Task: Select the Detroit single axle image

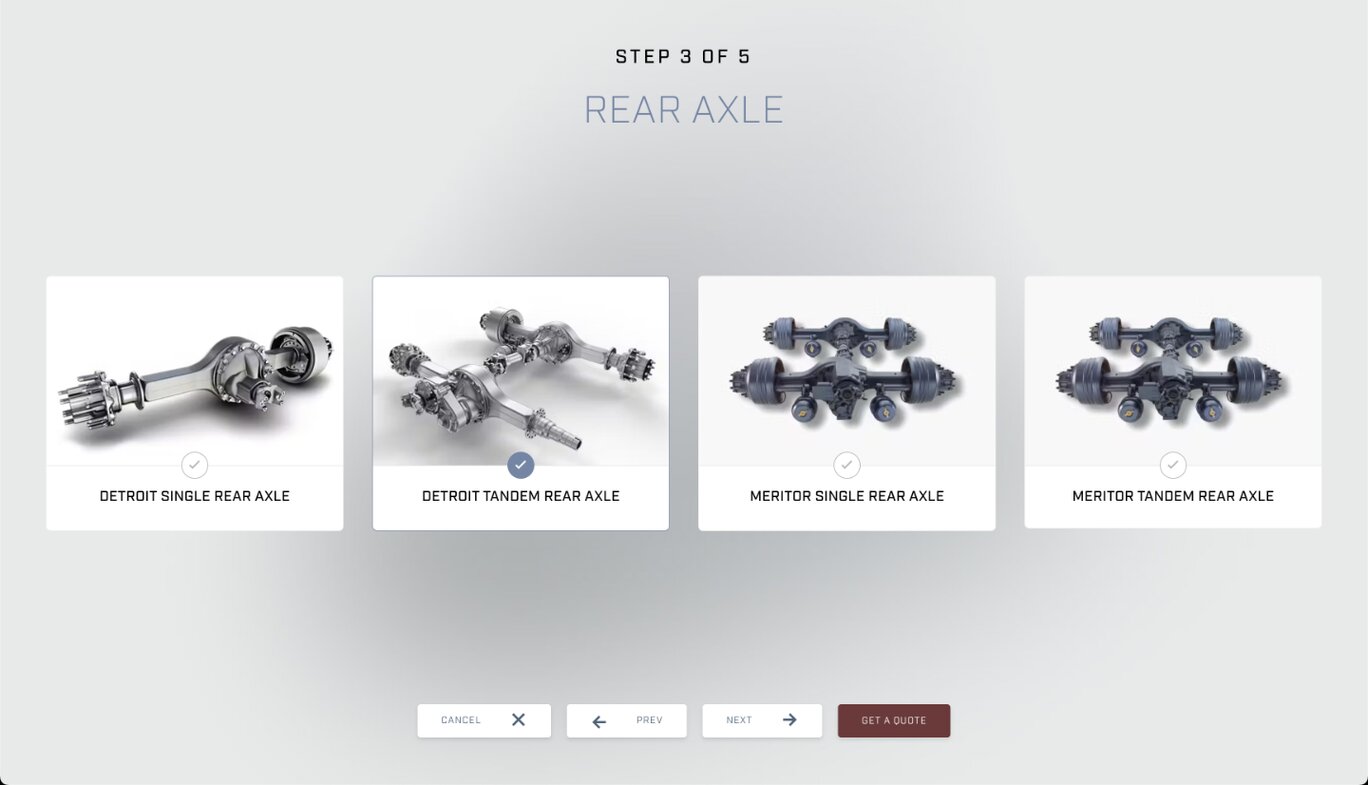Action: (x=195, y=371)
